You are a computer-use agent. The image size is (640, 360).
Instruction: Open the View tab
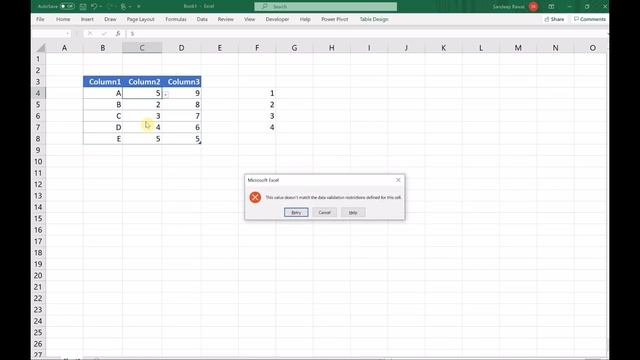tap(249, 19)
